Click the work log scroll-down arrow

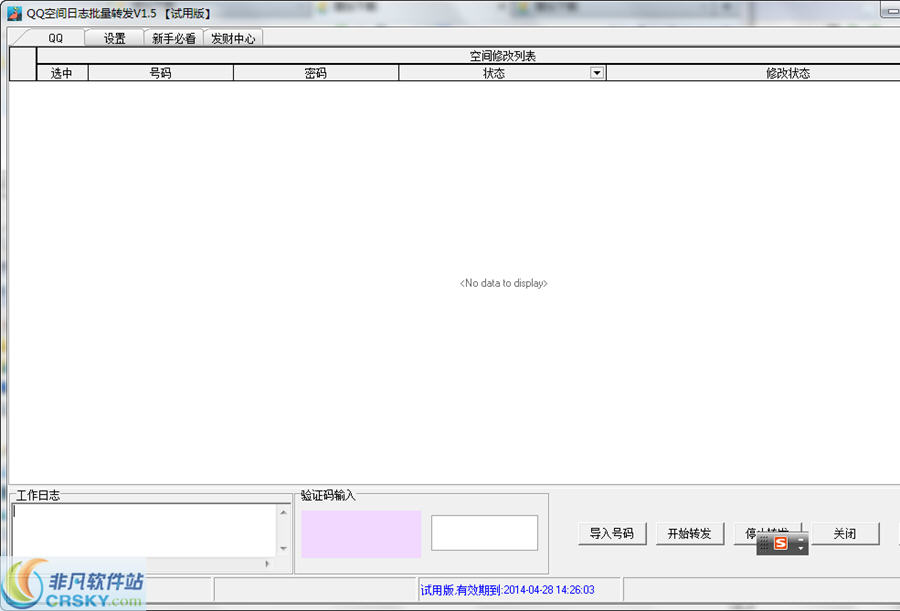pyautogui.click(x=284, y=549)
